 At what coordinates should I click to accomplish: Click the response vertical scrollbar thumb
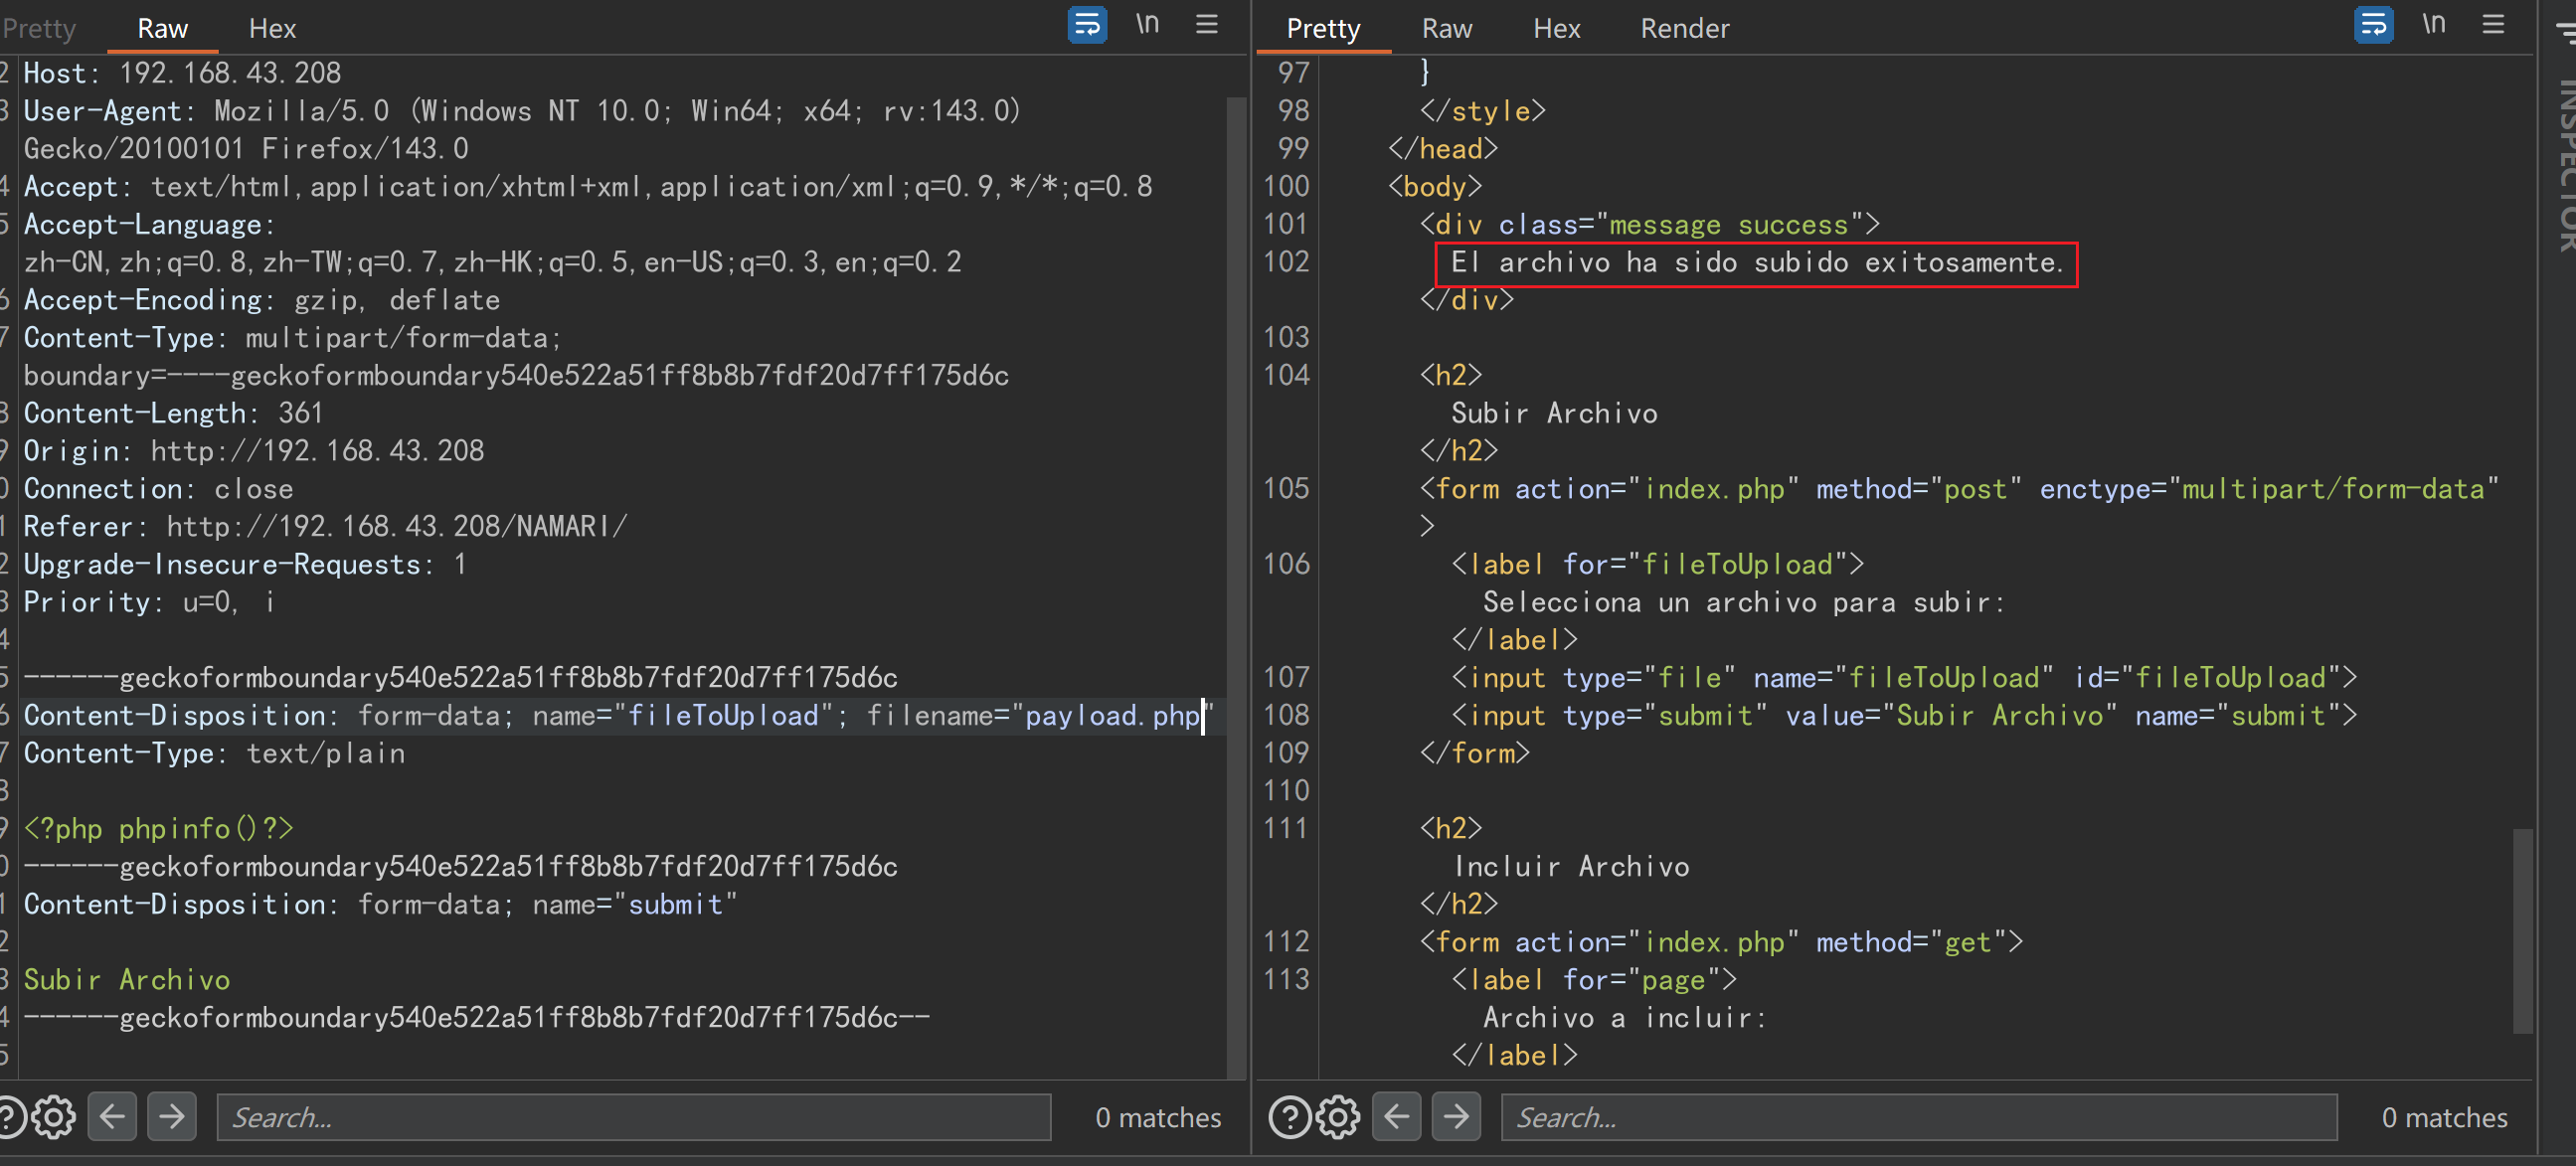[2522, 930]
